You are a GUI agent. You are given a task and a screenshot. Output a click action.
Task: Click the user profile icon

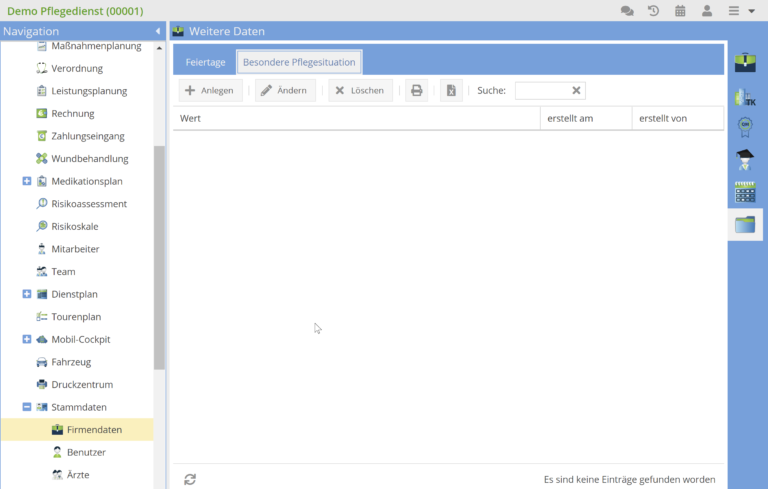tap(707, 11)
